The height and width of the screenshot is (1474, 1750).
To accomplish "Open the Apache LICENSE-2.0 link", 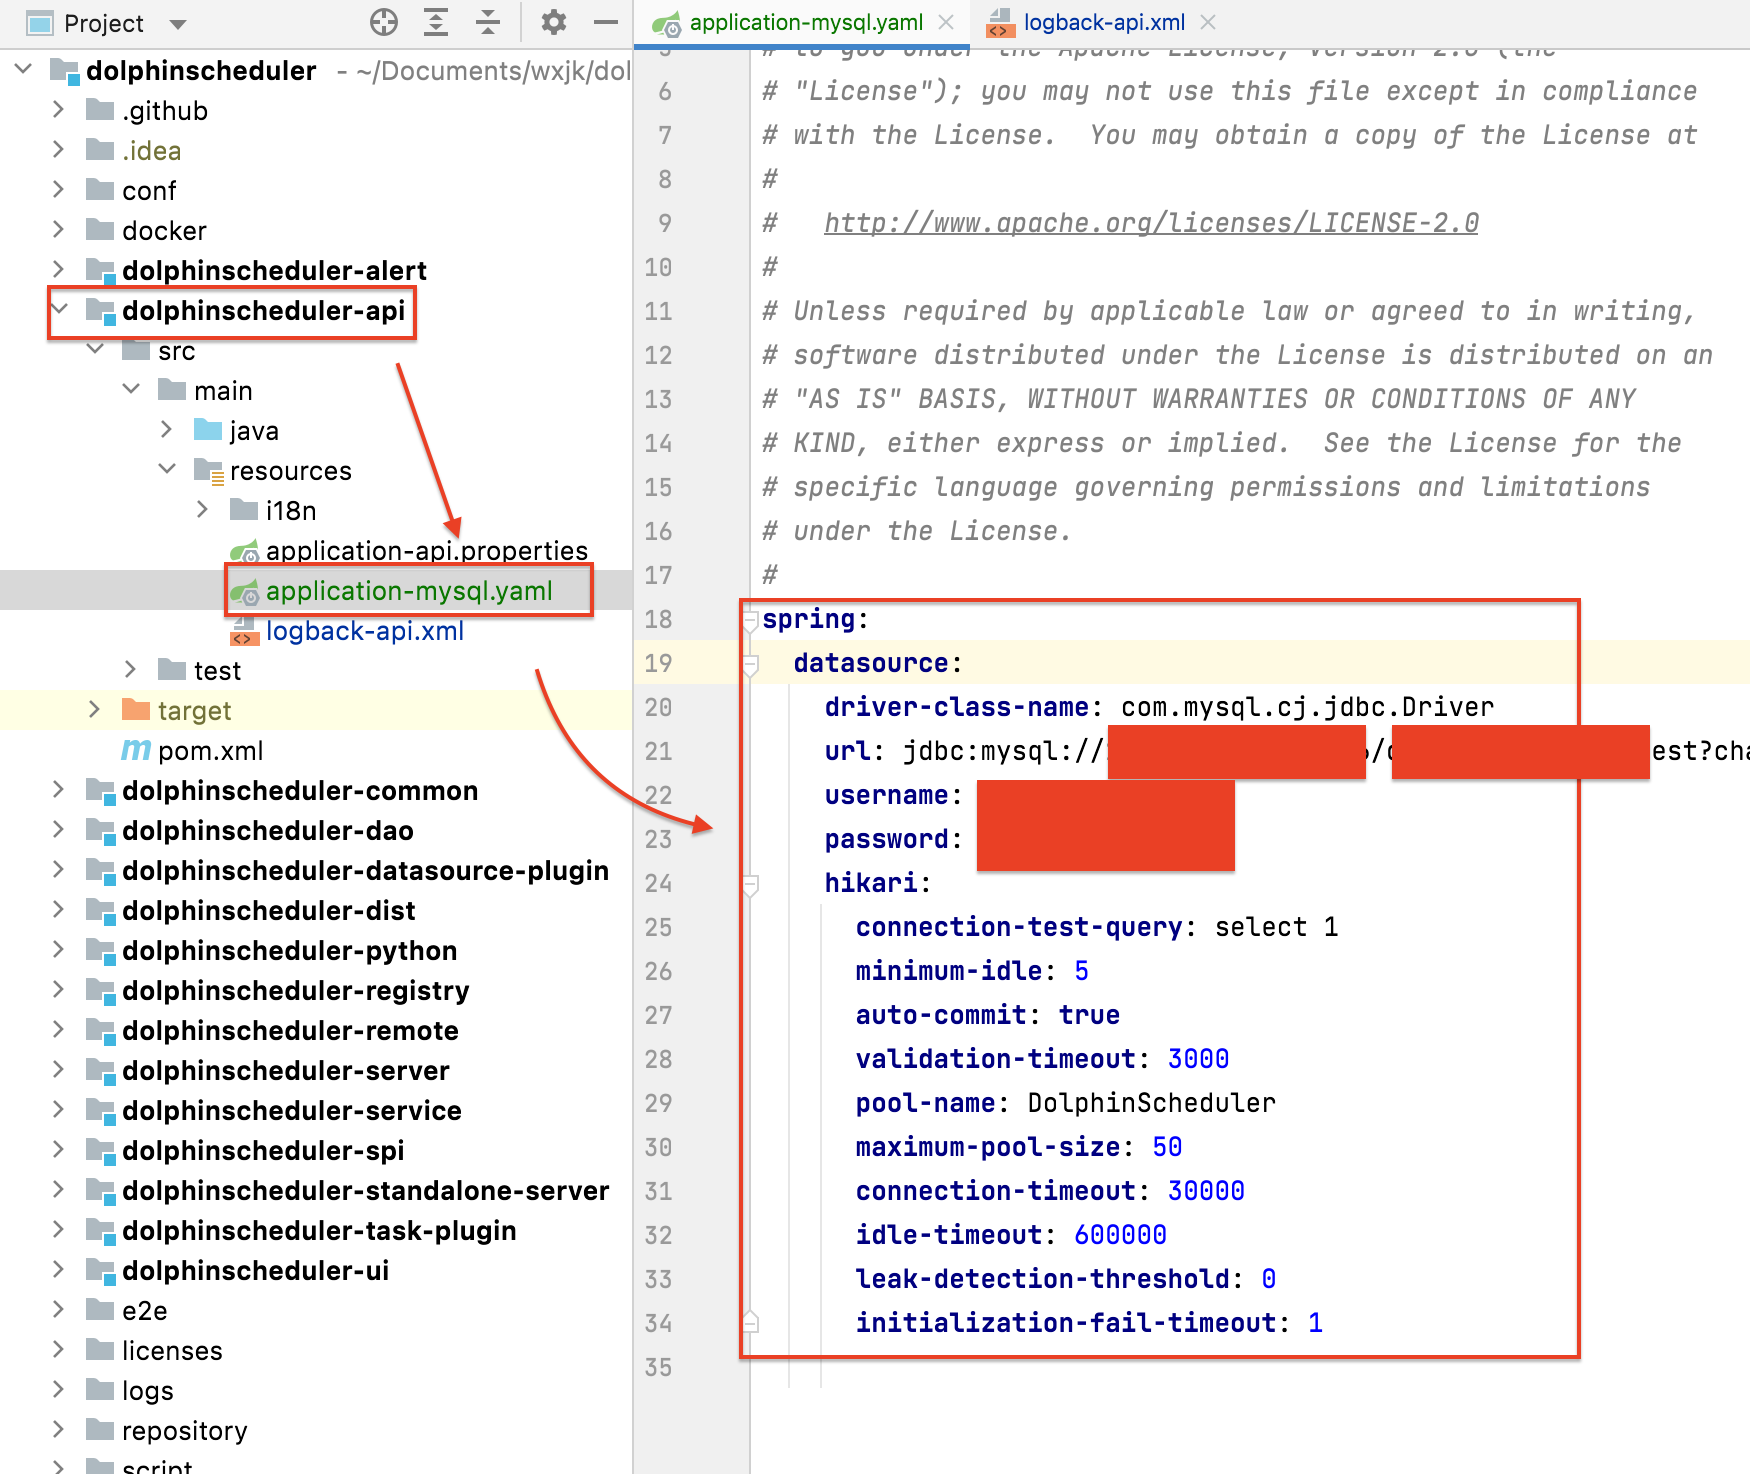I will (x=1150, y=223).
